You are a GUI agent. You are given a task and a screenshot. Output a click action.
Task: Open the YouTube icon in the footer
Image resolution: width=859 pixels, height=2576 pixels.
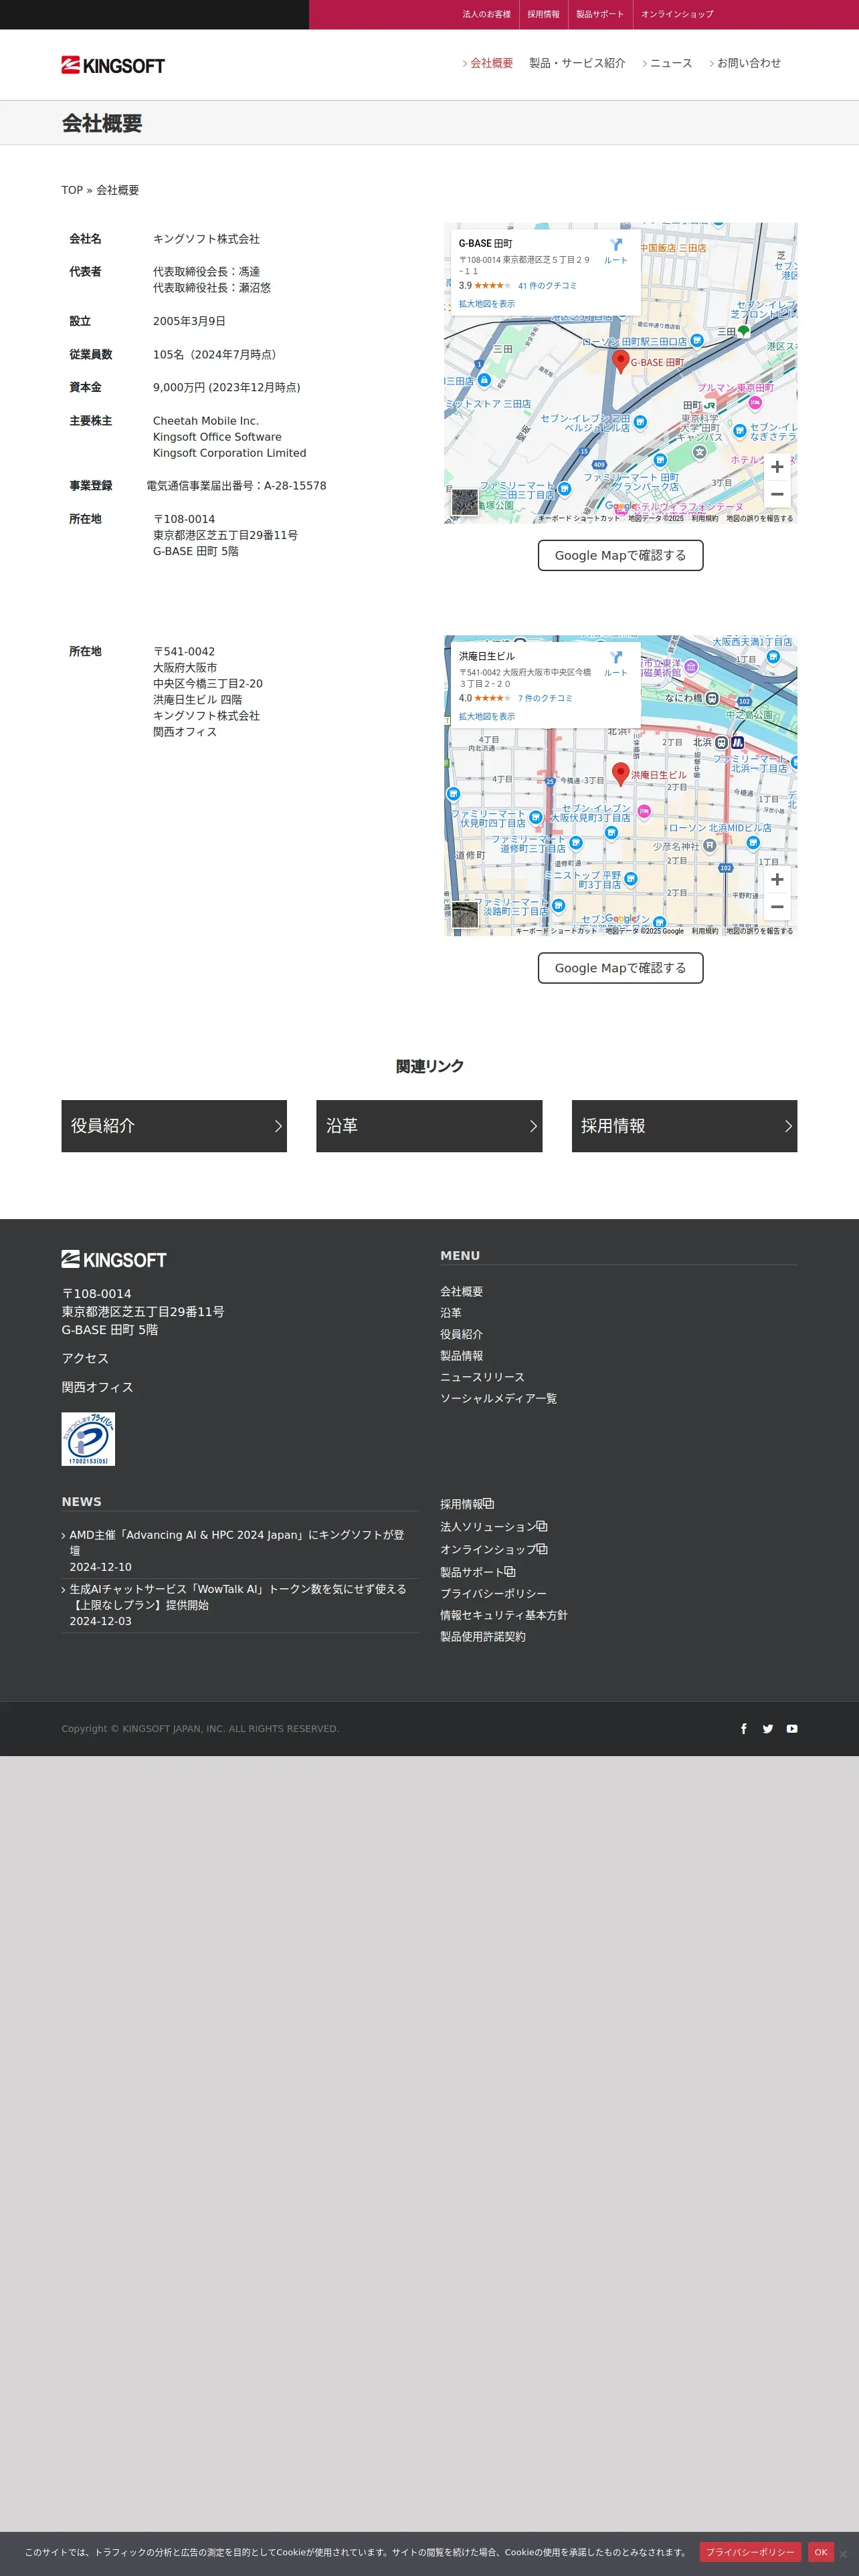click(x=791, y=1729)
